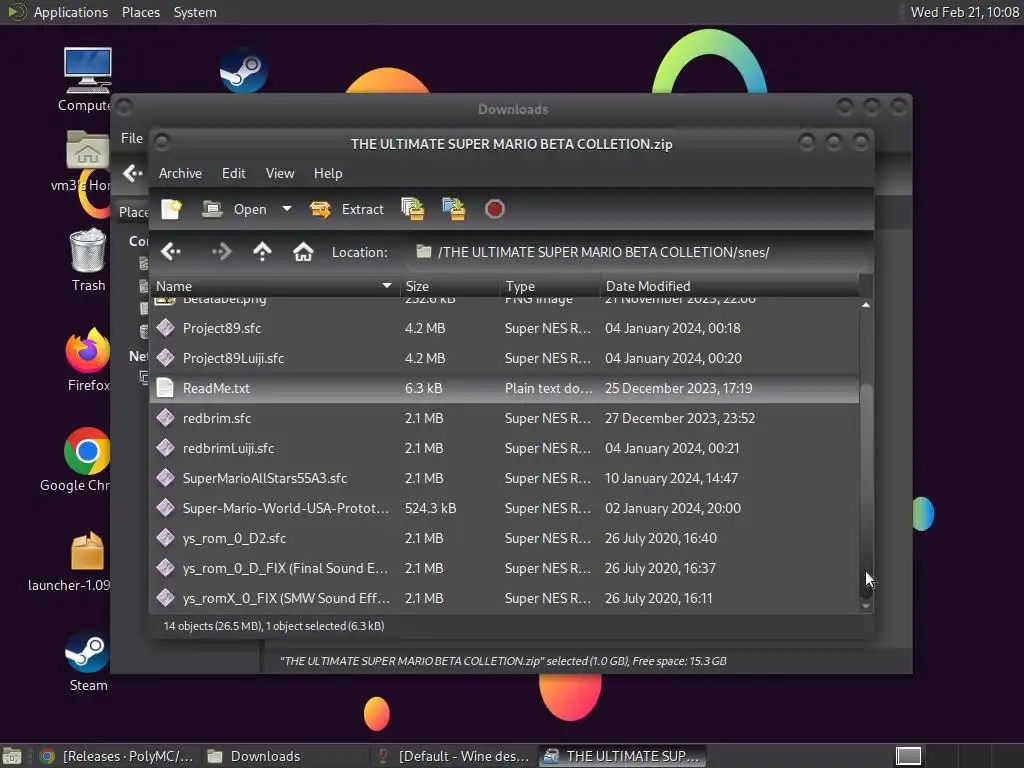The width and height of the screenshot is (1024, 768).
Task: Click the Location path field
Action: pyautogui.click(x=638, y=252)
